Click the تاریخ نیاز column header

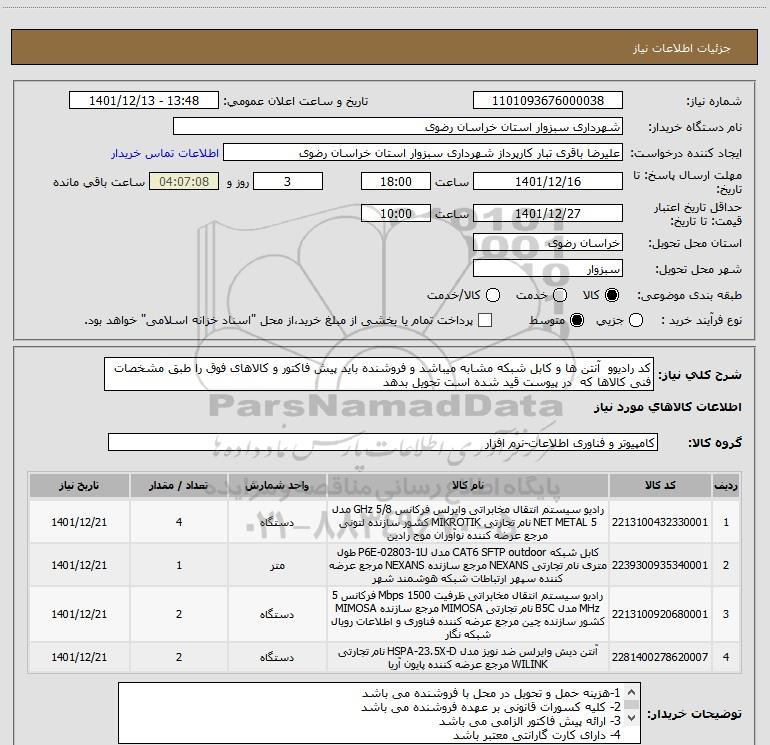[x=79, y=486]
